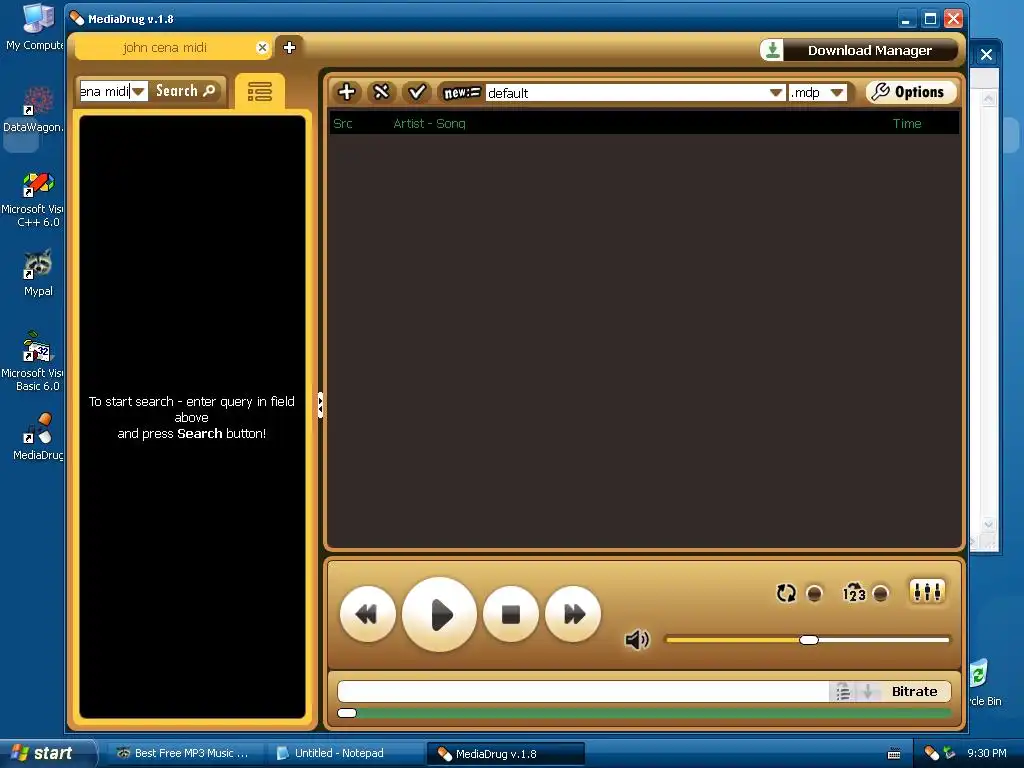Open MediaDrug desktop shortcut
Screen dimensions: 1024x768
click(x=38, y=436)
